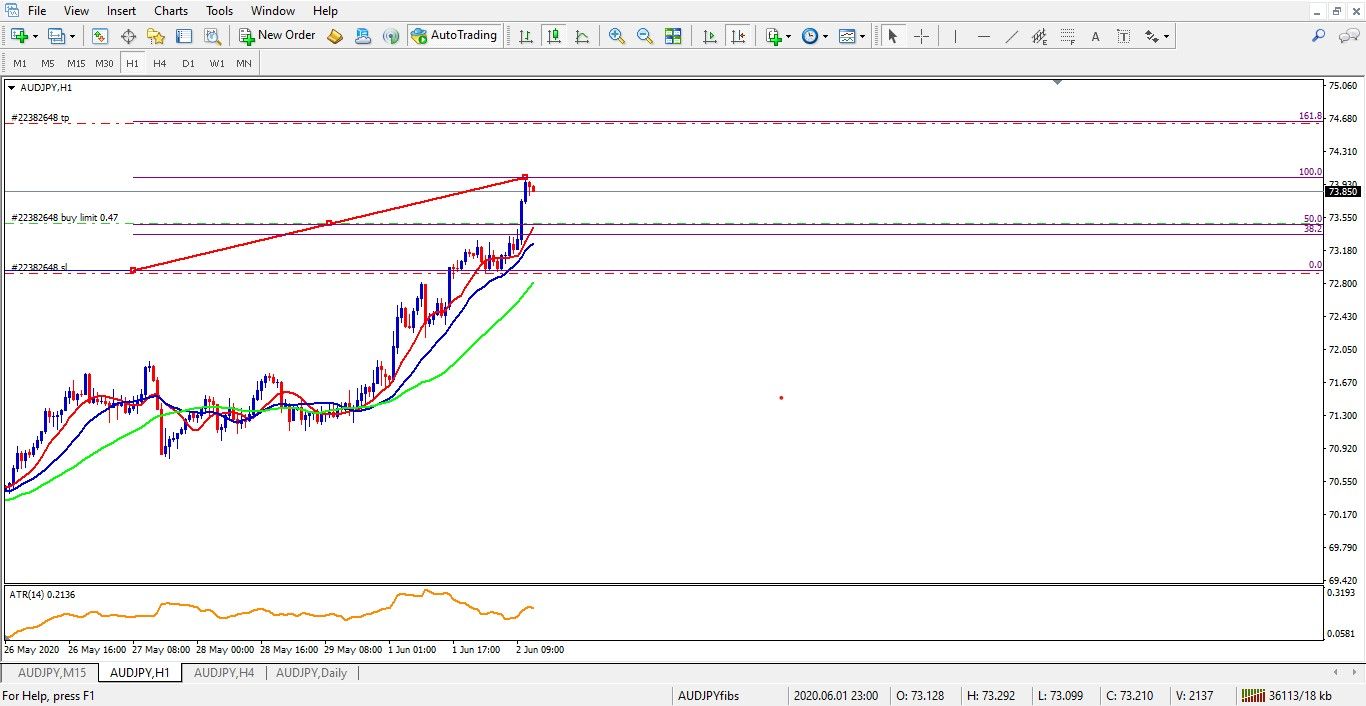Toggle the Market Watch window icon
The image size is (1366, 706).
coord(100,36)
